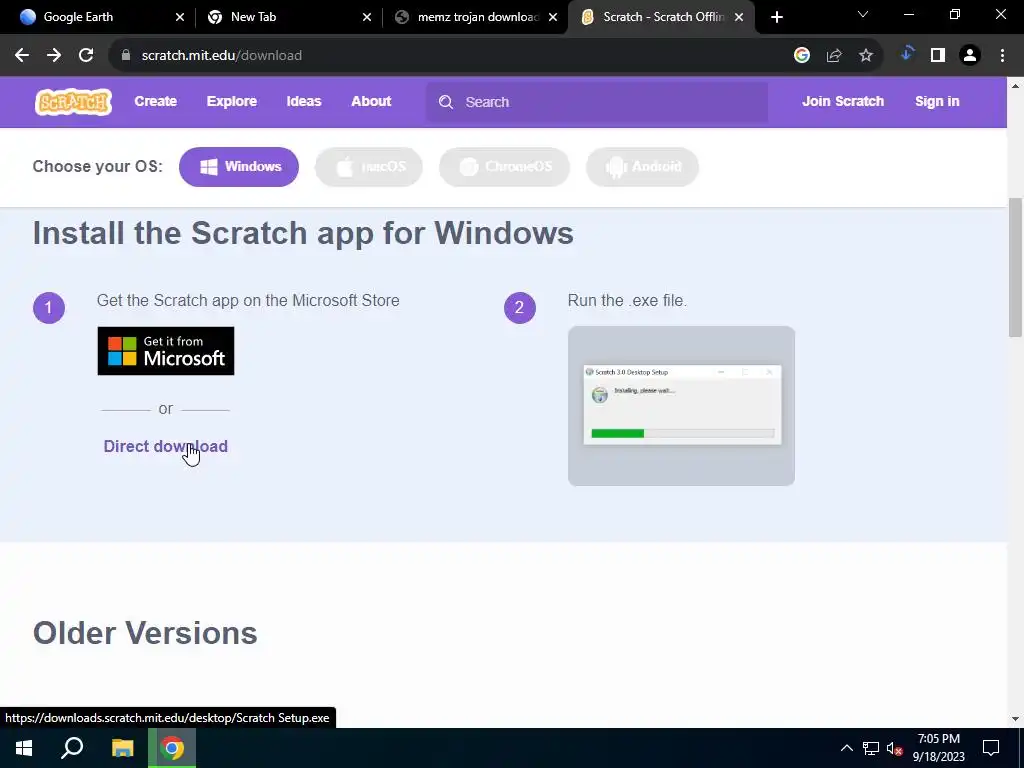Screen dimensions: 1024x768
Task: Click the Scratch logo in header
Action: [x=73, y=102]
